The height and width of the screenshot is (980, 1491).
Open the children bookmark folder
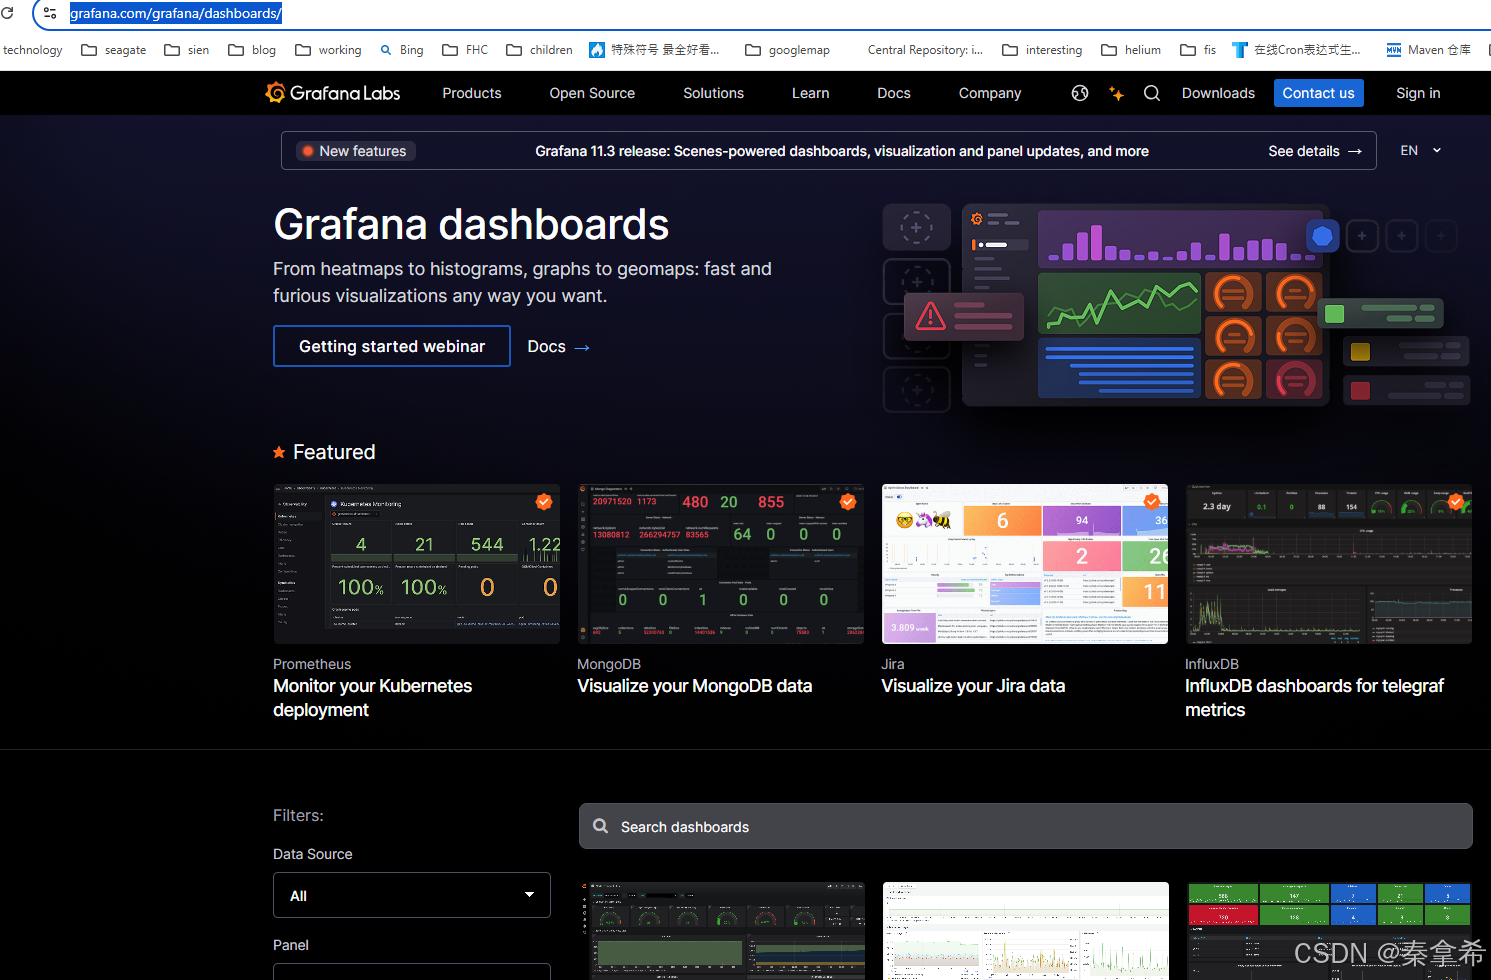(x=539, y=50)
